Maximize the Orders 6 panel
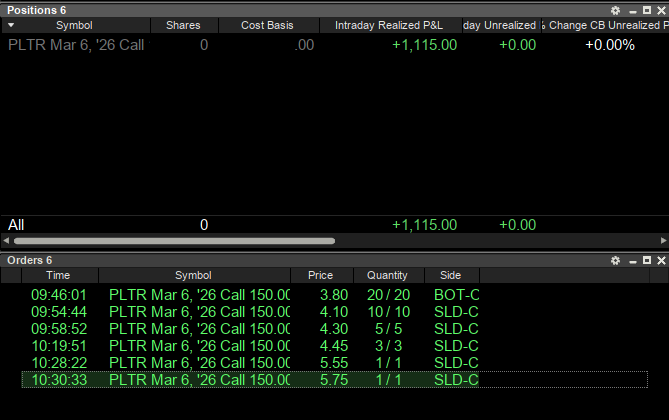 647,260
